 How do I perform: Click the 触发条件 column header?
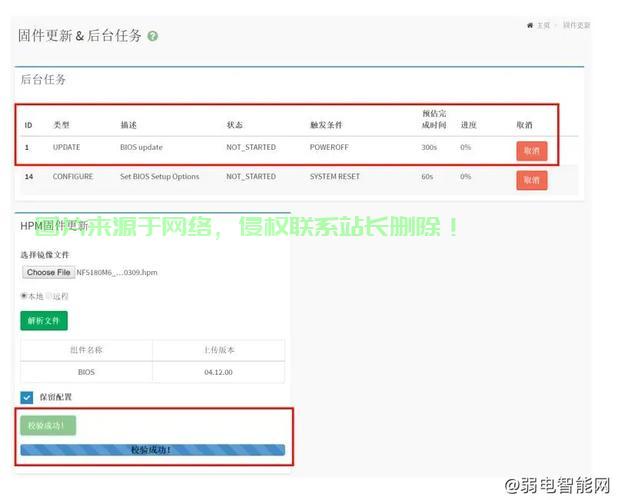[326, 125]
